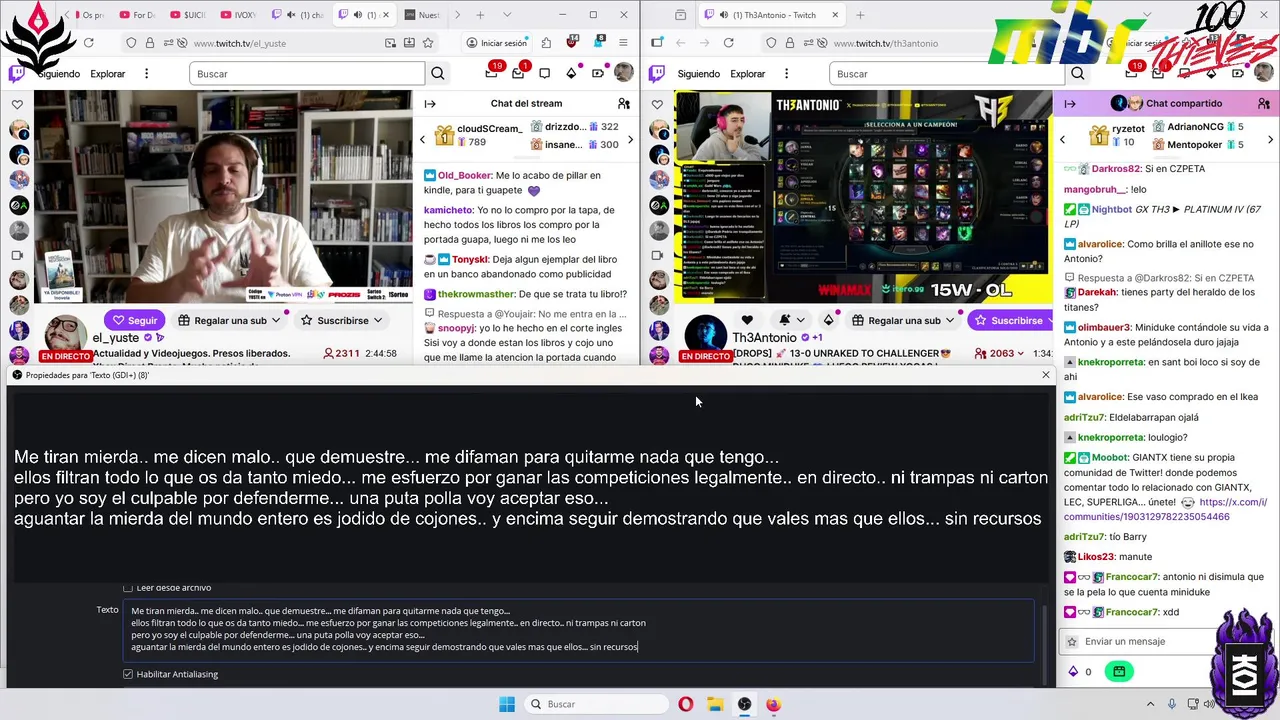This screenshot has height=720, width=1280.
Task: Bookmark el_yuste page with star icon
Action: [428, 43]
